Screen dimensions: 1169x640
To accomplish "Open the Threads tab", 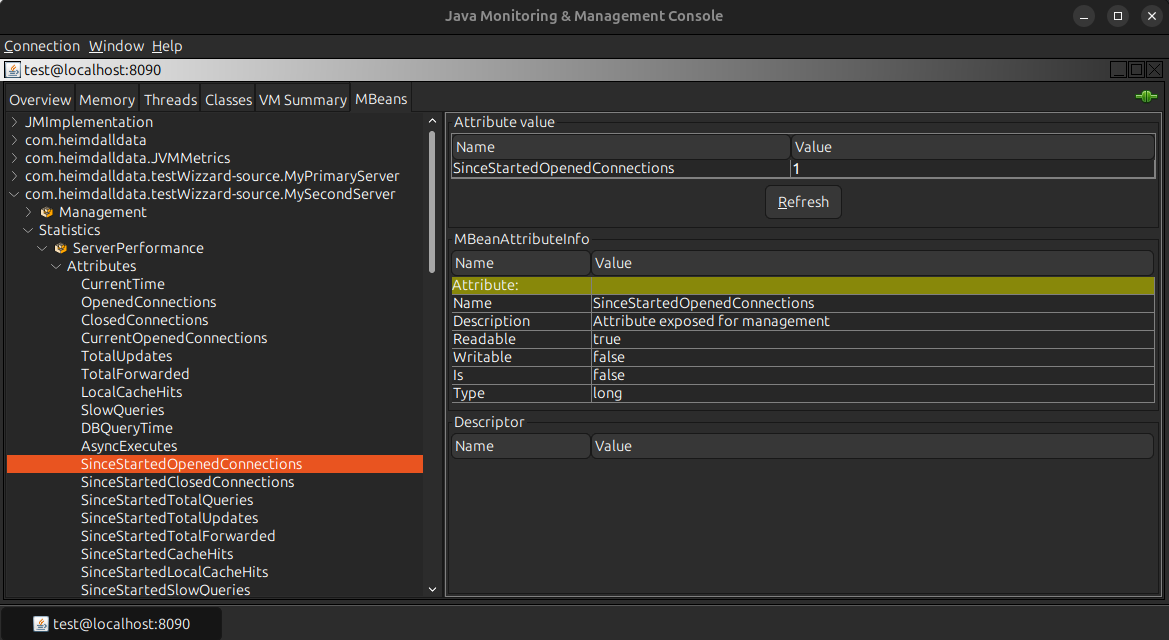I will pyautogui.click(x=170, y=100).
